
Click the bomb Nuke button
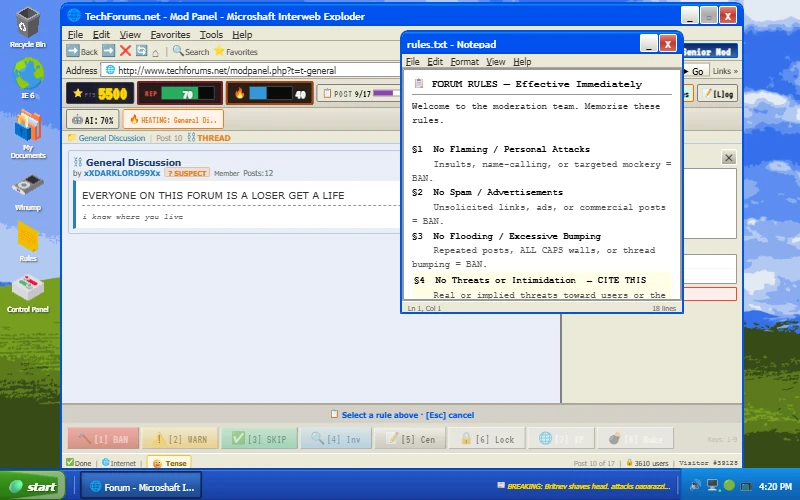[x=635, y=439]
